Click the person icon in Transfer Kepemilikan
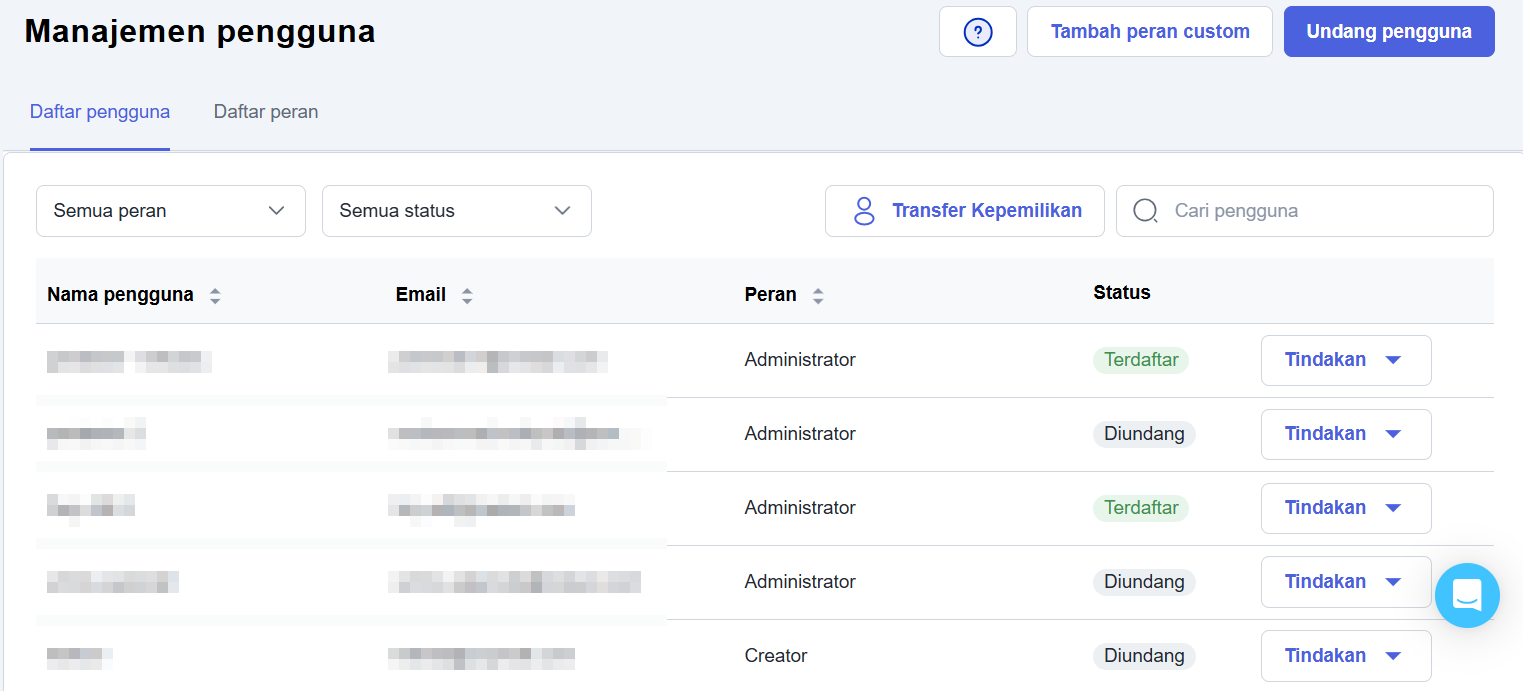The image size is (1523, 691). pyautogui.click(x=863, y=211)
